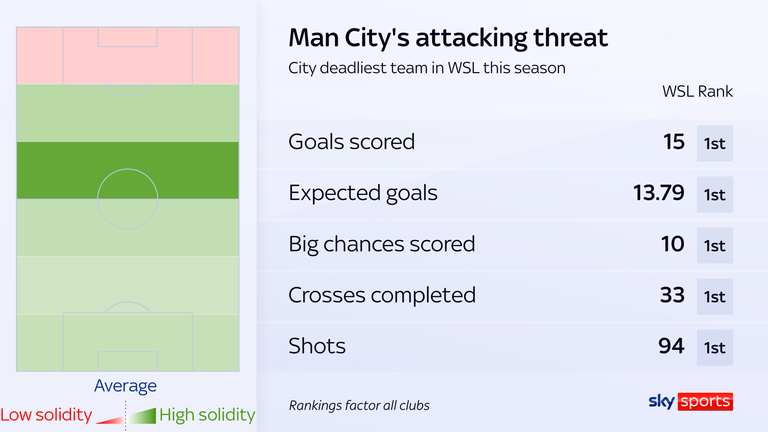The image size is (768, 432).
Task: Click the Sky Sports logo
Action: point(690,401)
